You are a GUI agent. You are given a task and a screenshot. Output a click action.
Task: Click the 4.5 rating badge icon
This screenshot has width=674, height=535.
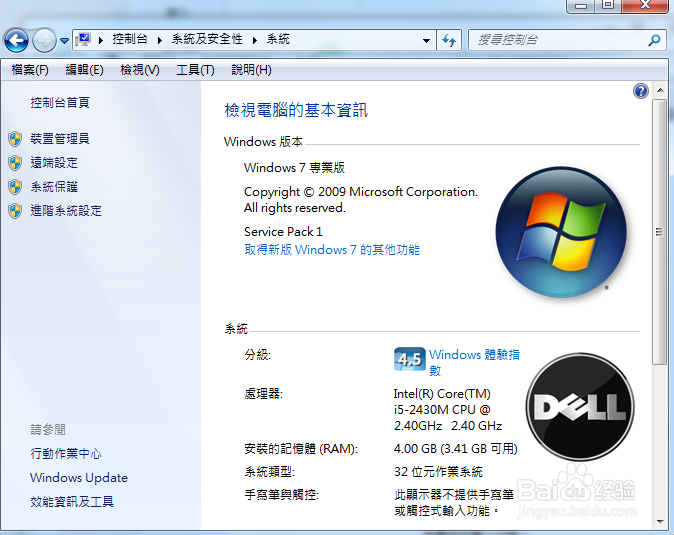(410, 359)
